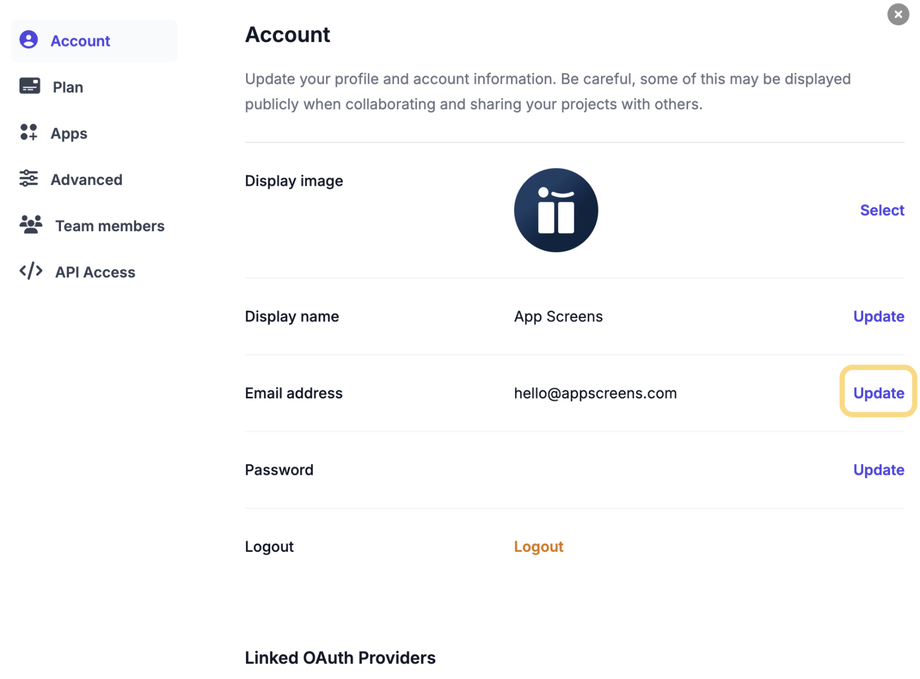
Task: Go to the Plan section label
Action: point(68,87)
